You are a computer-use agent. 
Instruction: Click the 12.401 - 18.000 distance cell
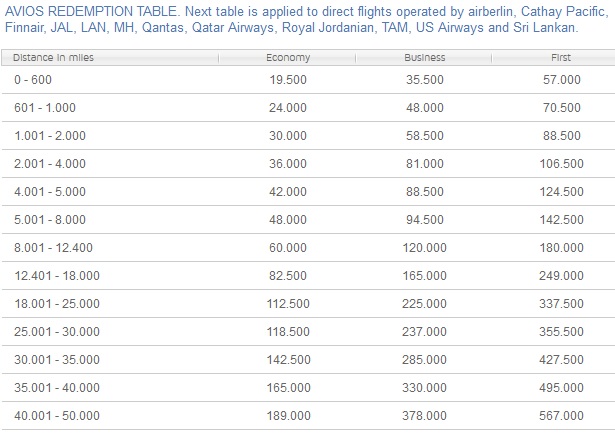coord(51,274)
